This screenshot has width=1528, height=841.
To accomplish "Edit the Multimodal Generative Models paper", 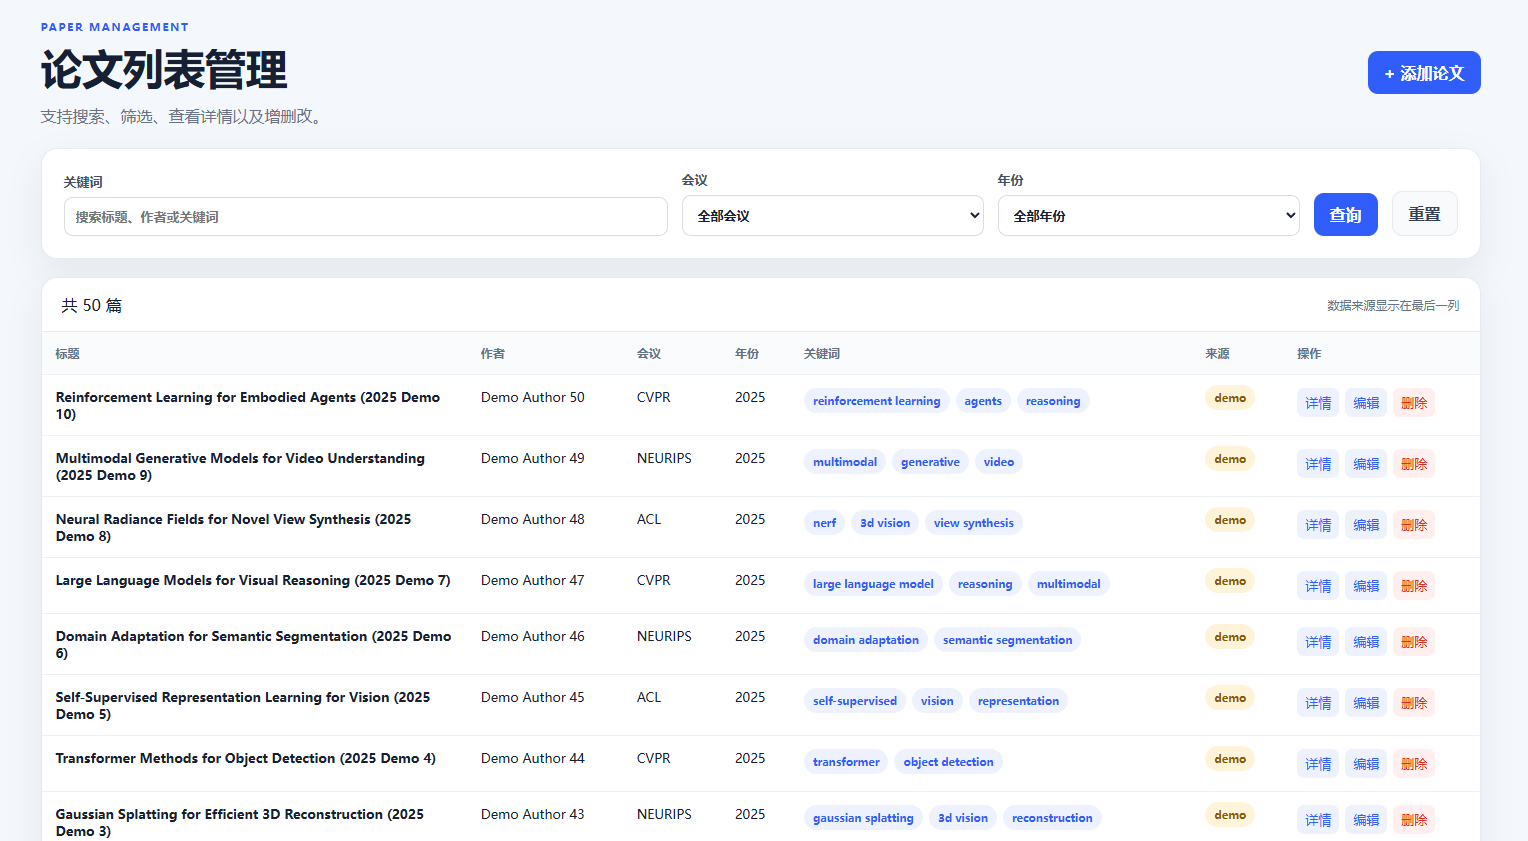I will click(x=1366, y=464).
